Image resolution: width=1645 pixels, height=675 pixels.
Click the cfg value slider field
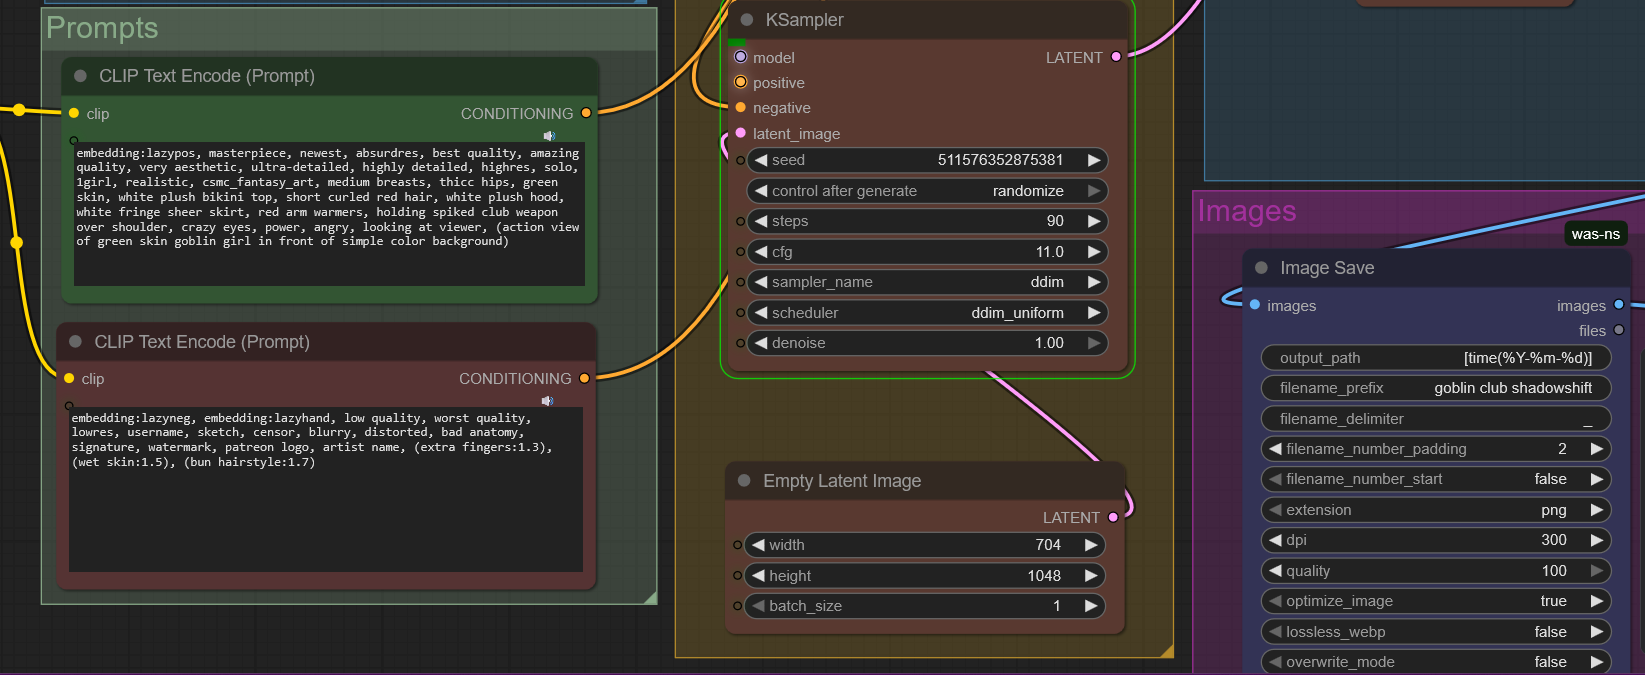(x=927, y=252)
